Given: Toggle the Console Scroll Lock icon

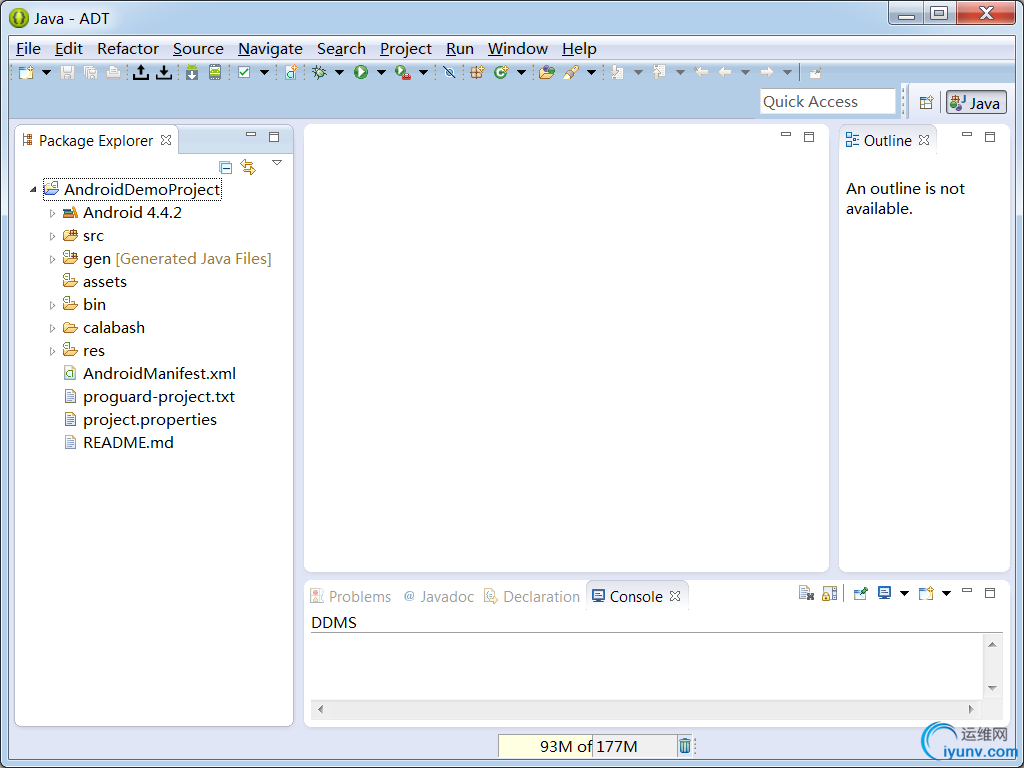Looking at the screenshot, I should tap(829, 593).
